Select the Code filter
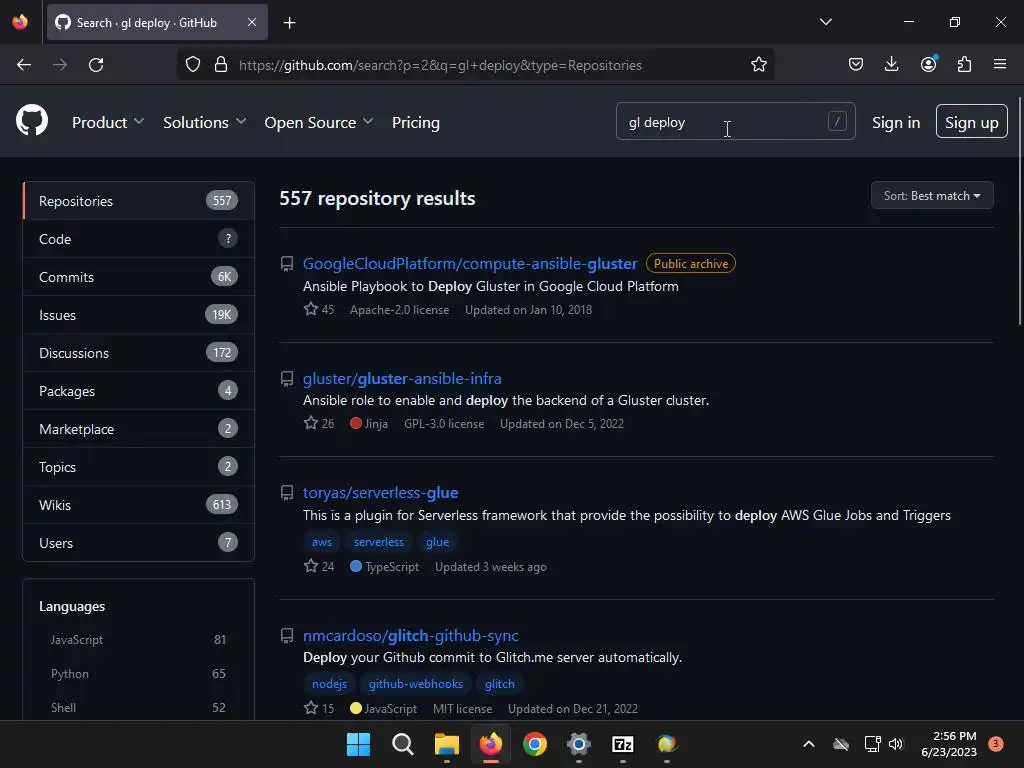 138,239
